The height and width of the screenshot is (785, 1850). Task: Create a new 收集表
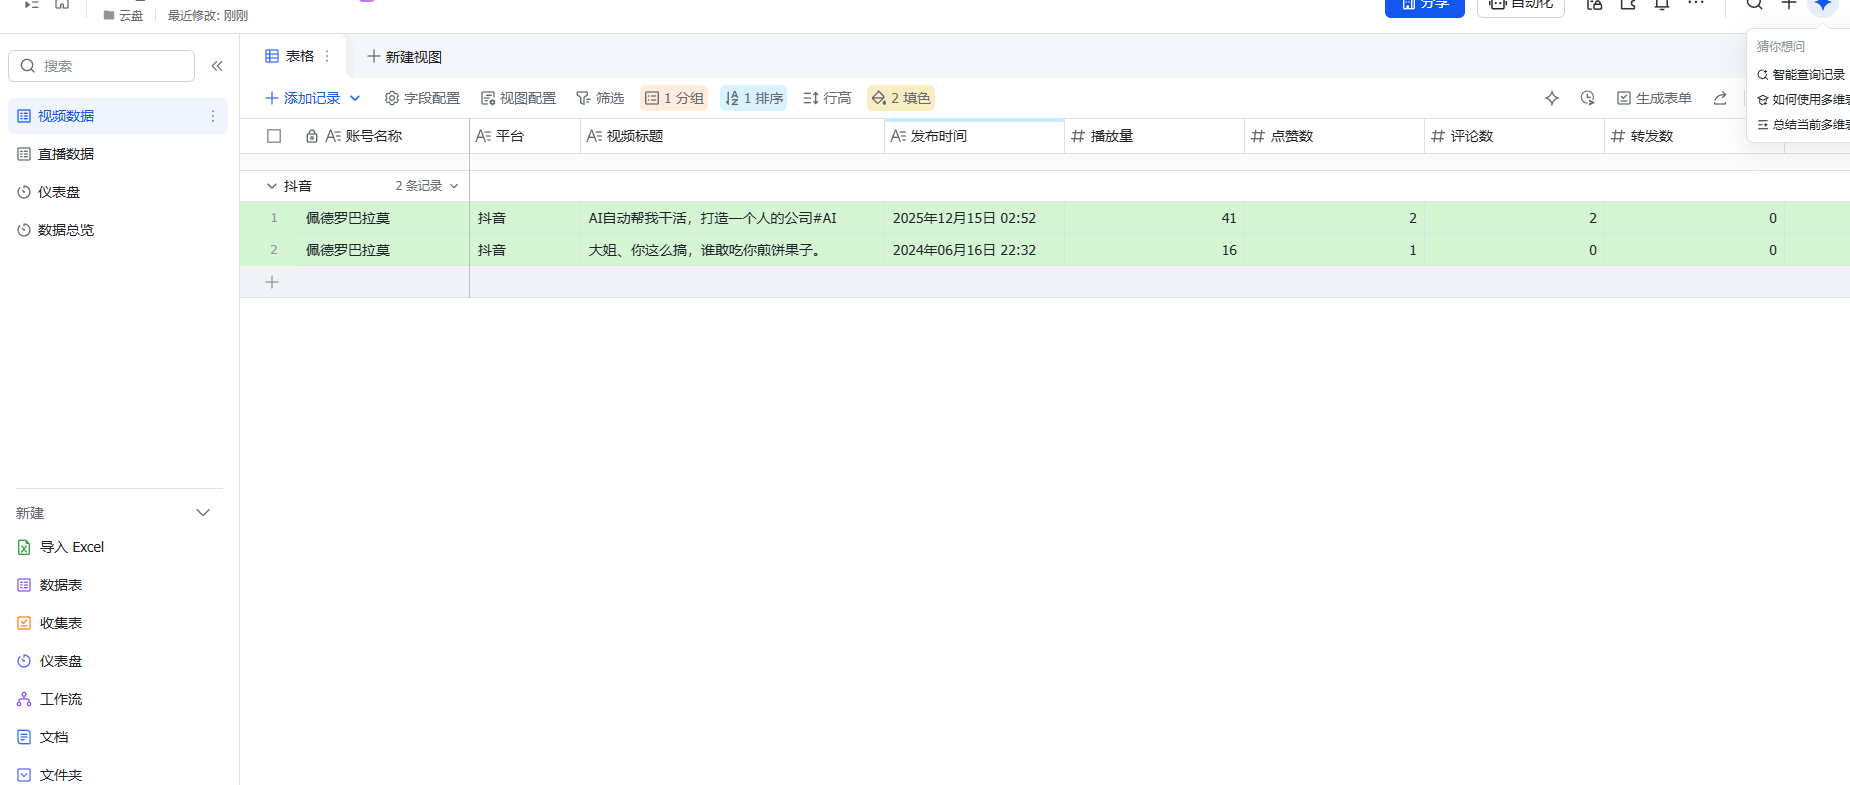(x=50, y=623)
